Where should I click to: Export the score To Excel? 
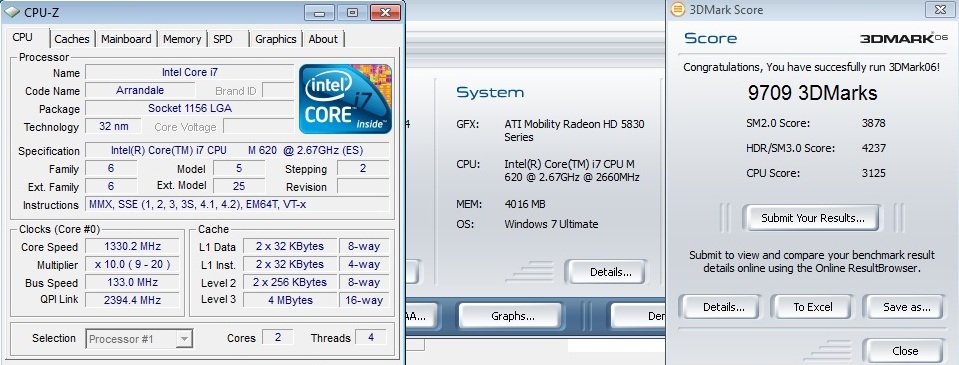(813, 307)
